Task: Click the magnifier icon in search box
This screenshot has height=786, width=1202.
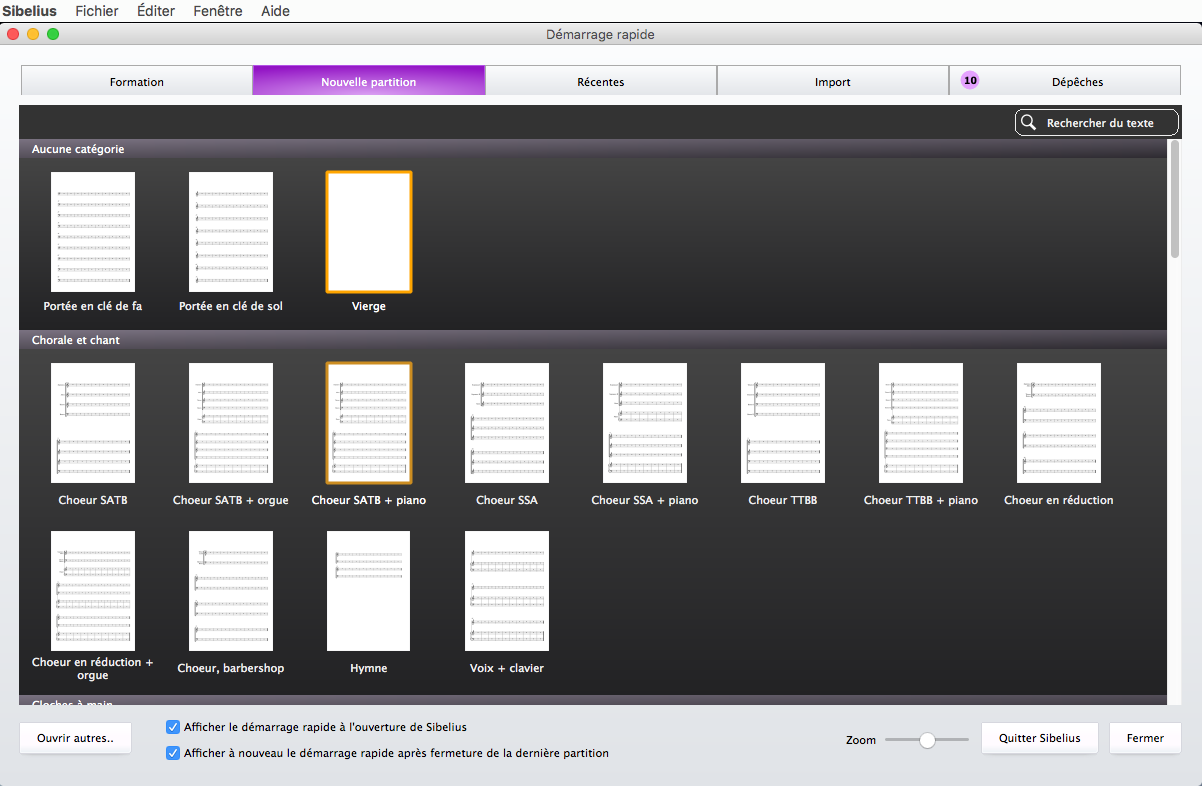Action: coord(1028,123)
